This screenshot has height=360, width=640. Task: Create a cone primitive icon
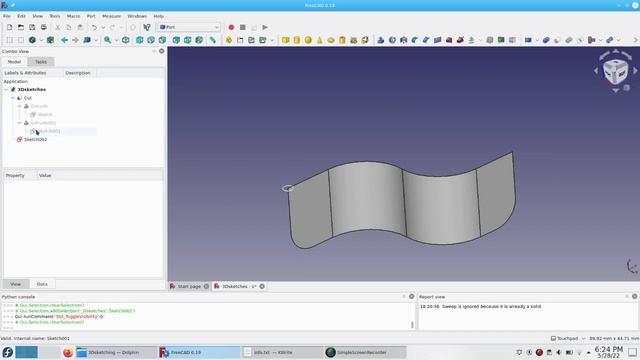pos(320,40)
